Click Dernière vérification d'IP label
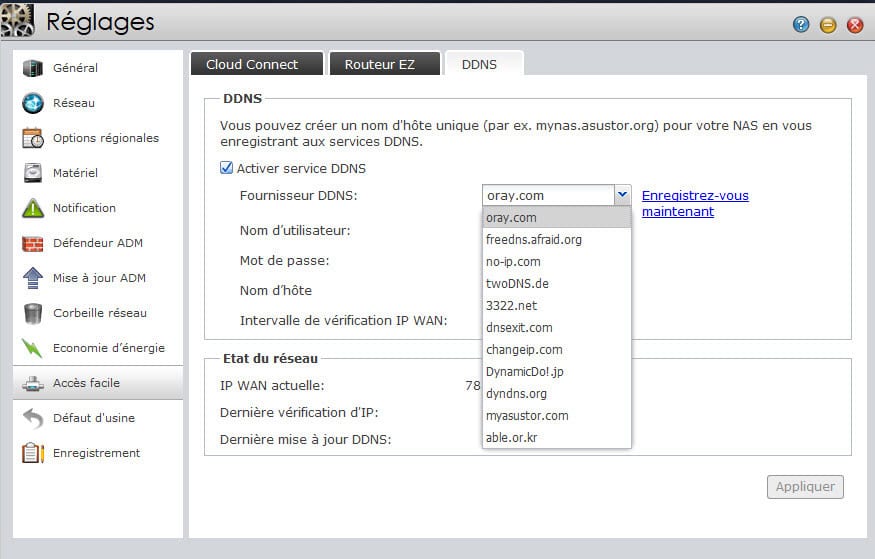 299,413
